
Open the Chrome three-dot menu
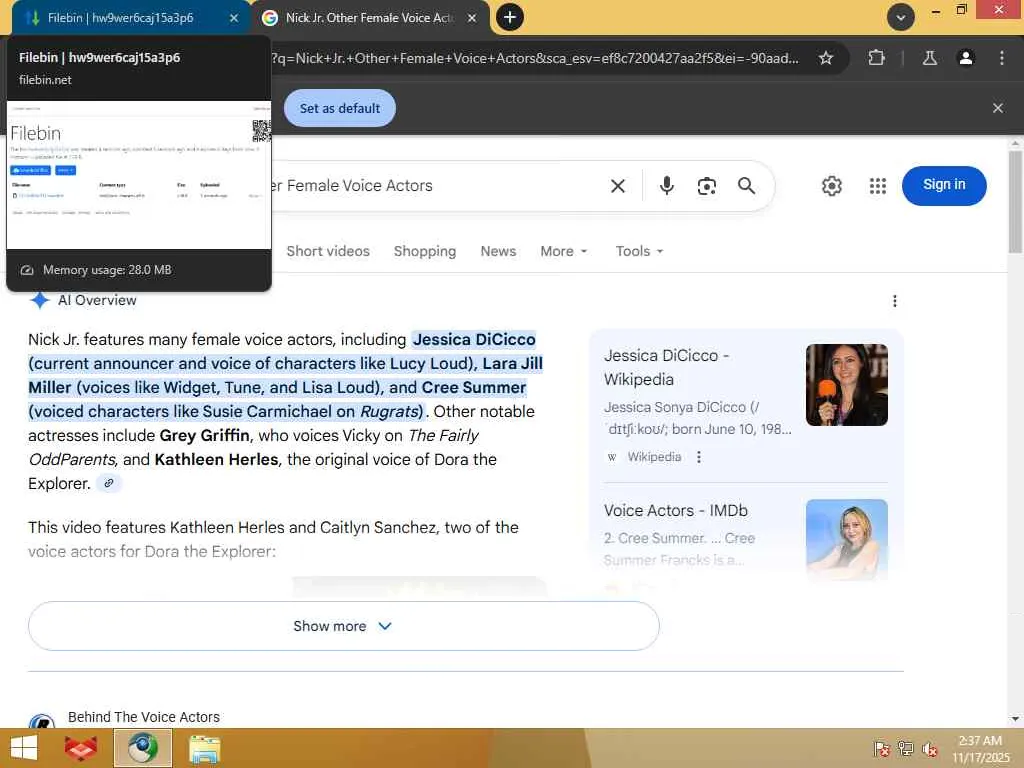1001,58
